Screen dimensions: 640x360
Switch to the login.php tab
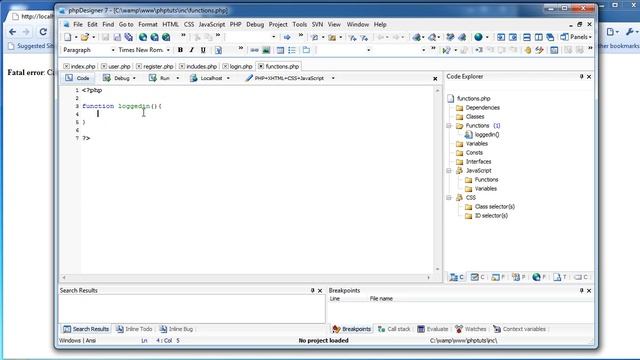[x=238, y=66]
